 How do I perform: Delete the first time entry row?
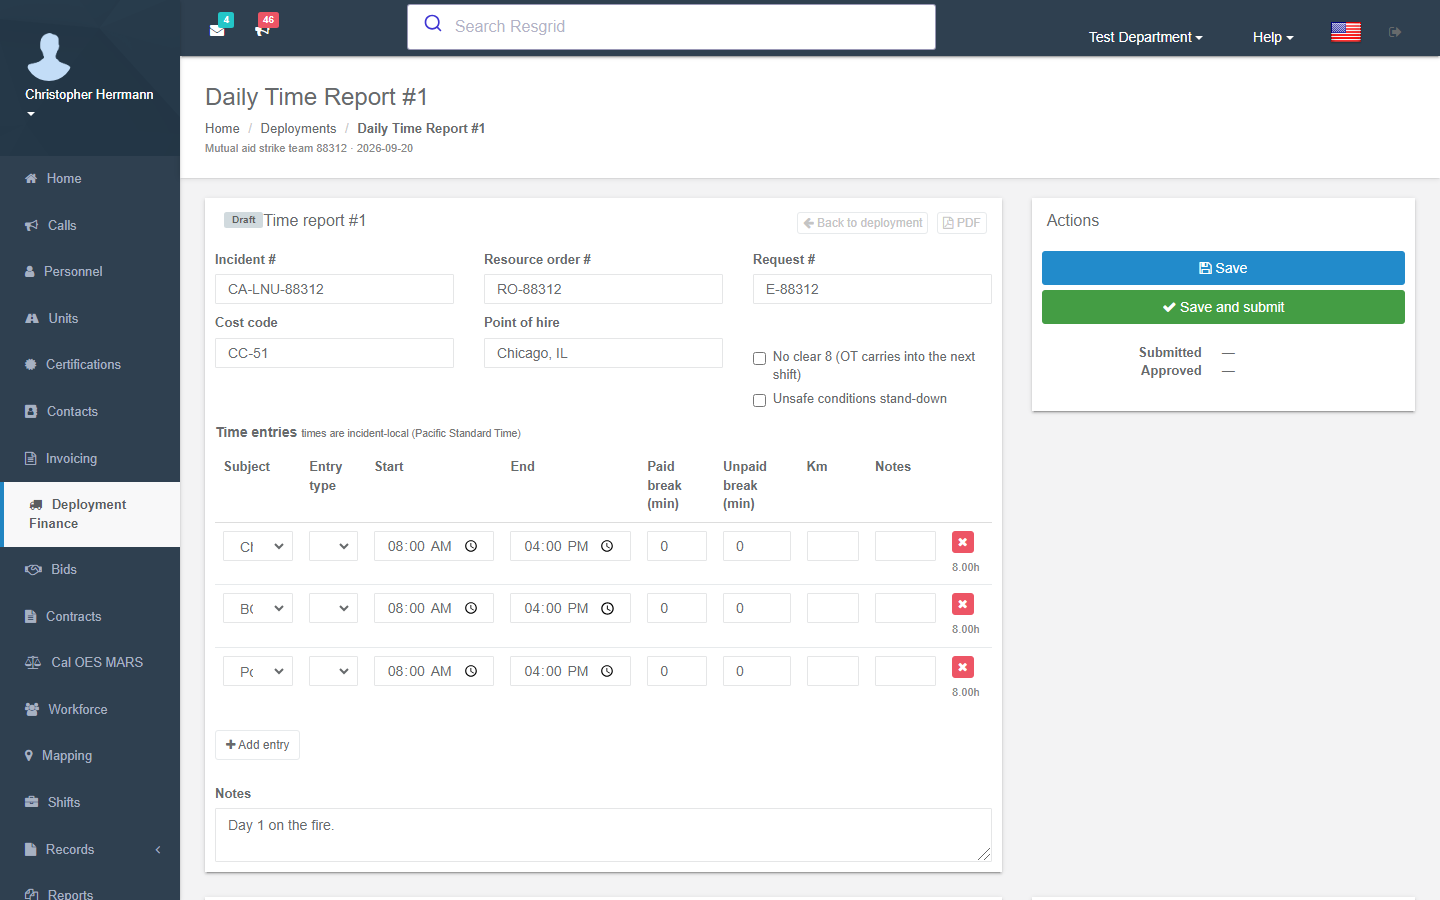(x=962, y=542)
